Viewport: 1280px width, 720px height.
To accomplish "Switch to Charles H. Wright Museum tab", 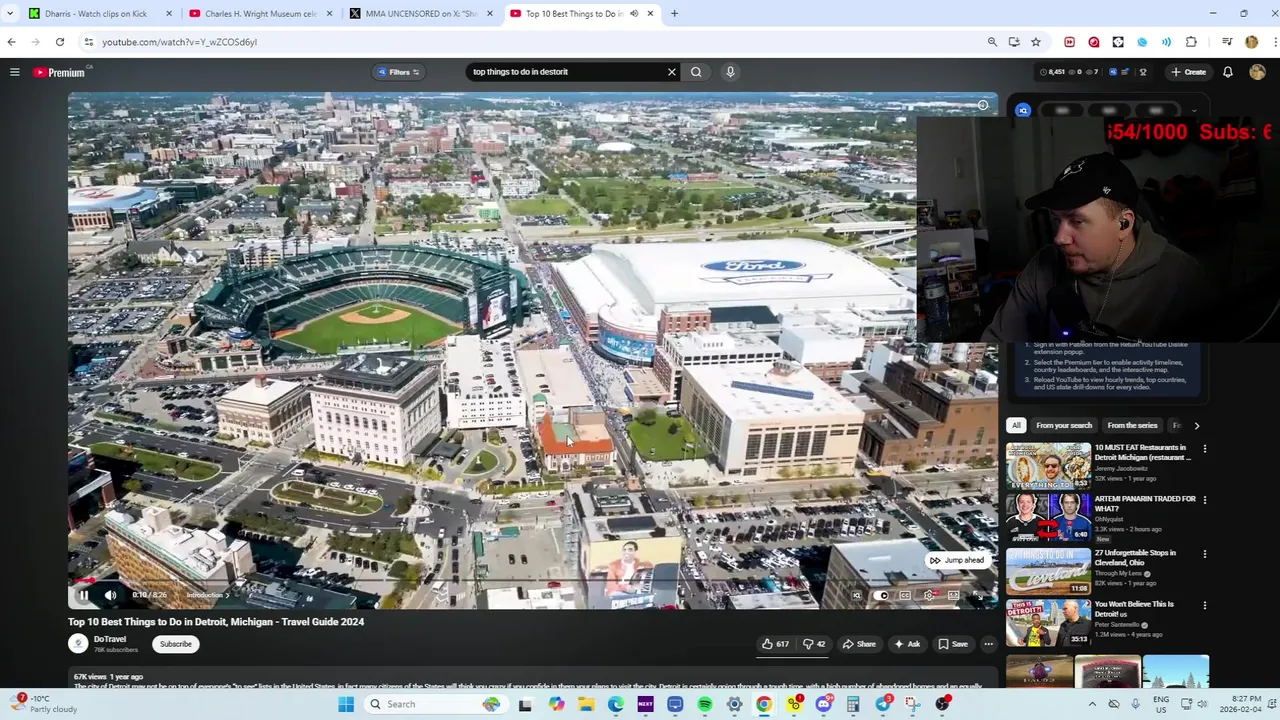I will tap(260, 14).
